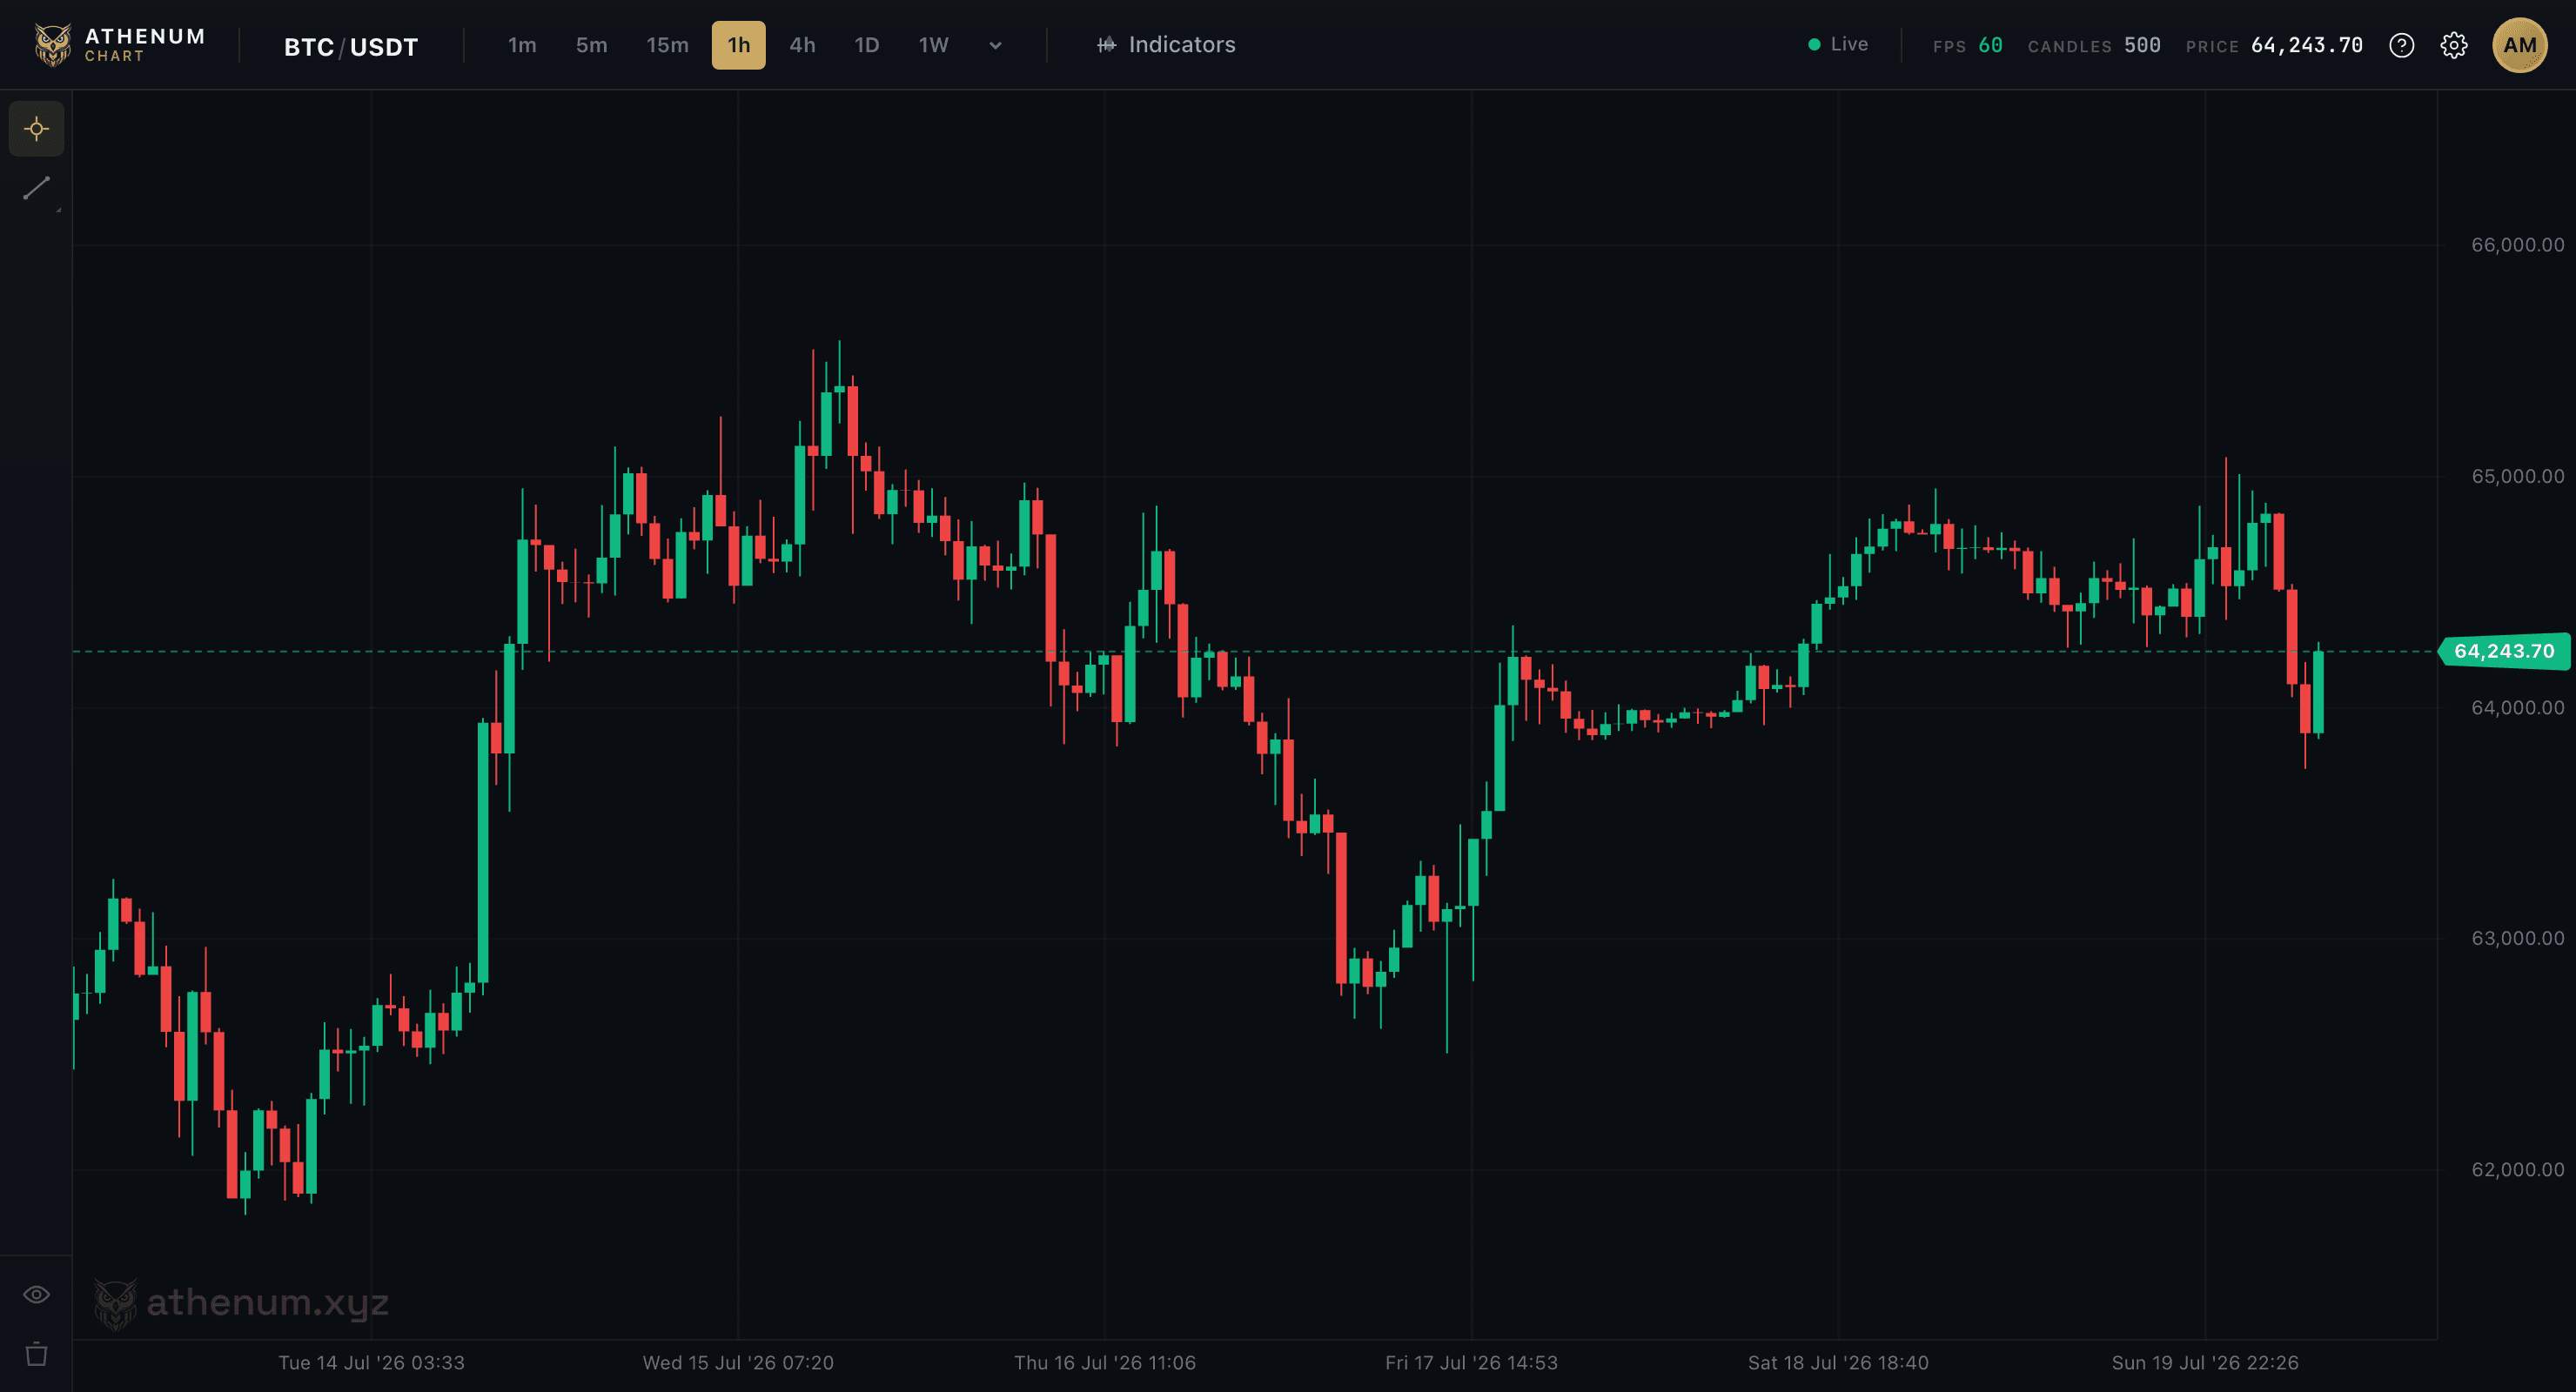Open the help question mark icon

coord(2401,45)
